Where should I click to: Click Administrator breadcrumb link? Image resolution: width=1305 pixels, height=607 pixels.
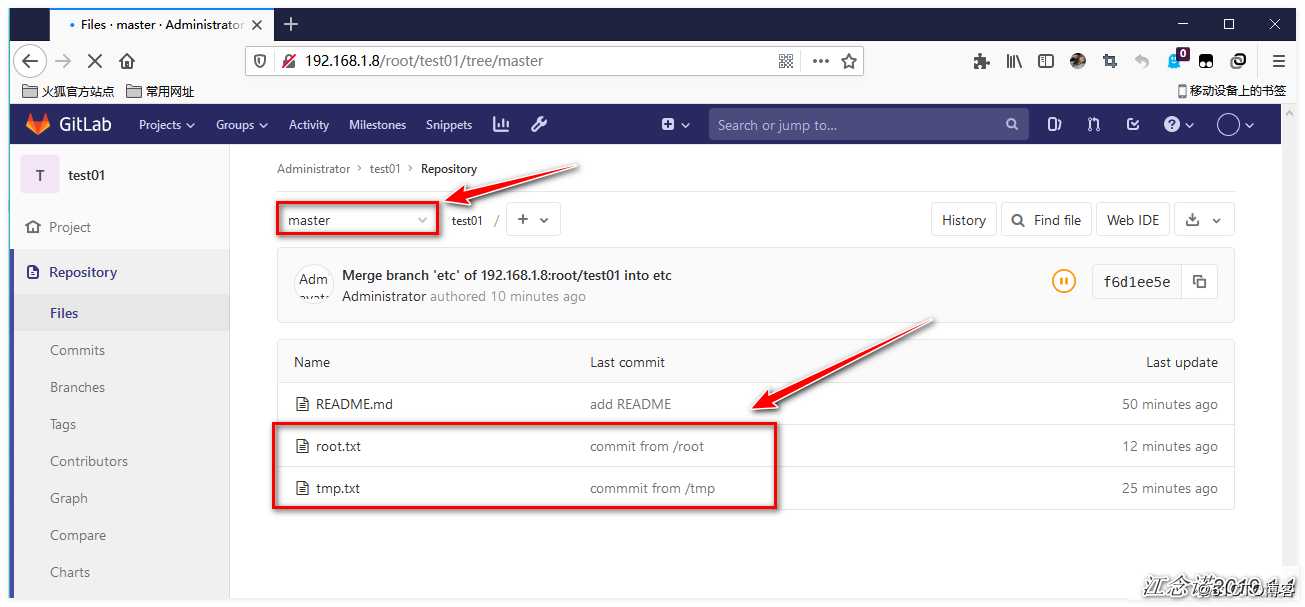point(314,169)
